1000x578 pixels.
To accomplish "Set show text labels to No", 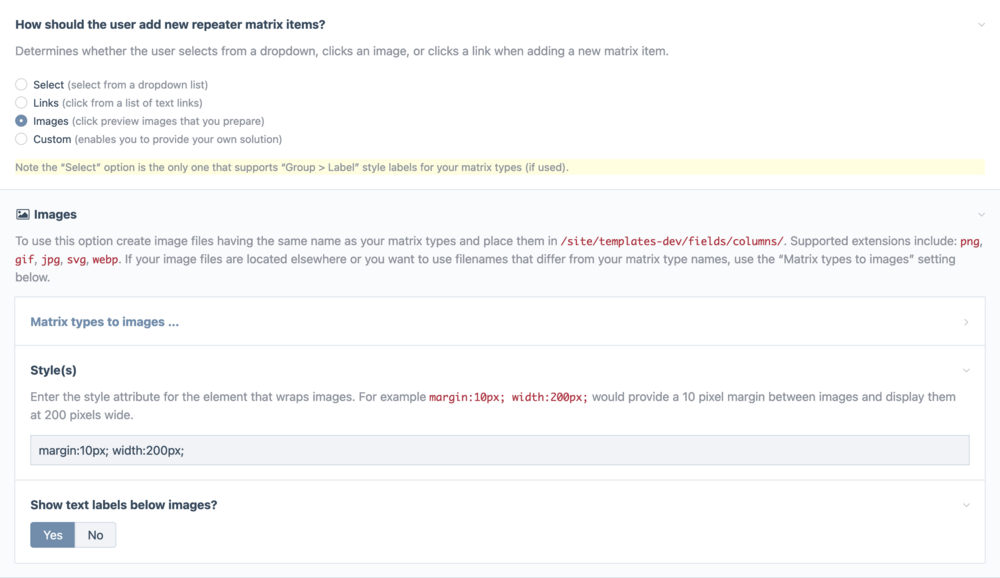I will coord(96,535).
